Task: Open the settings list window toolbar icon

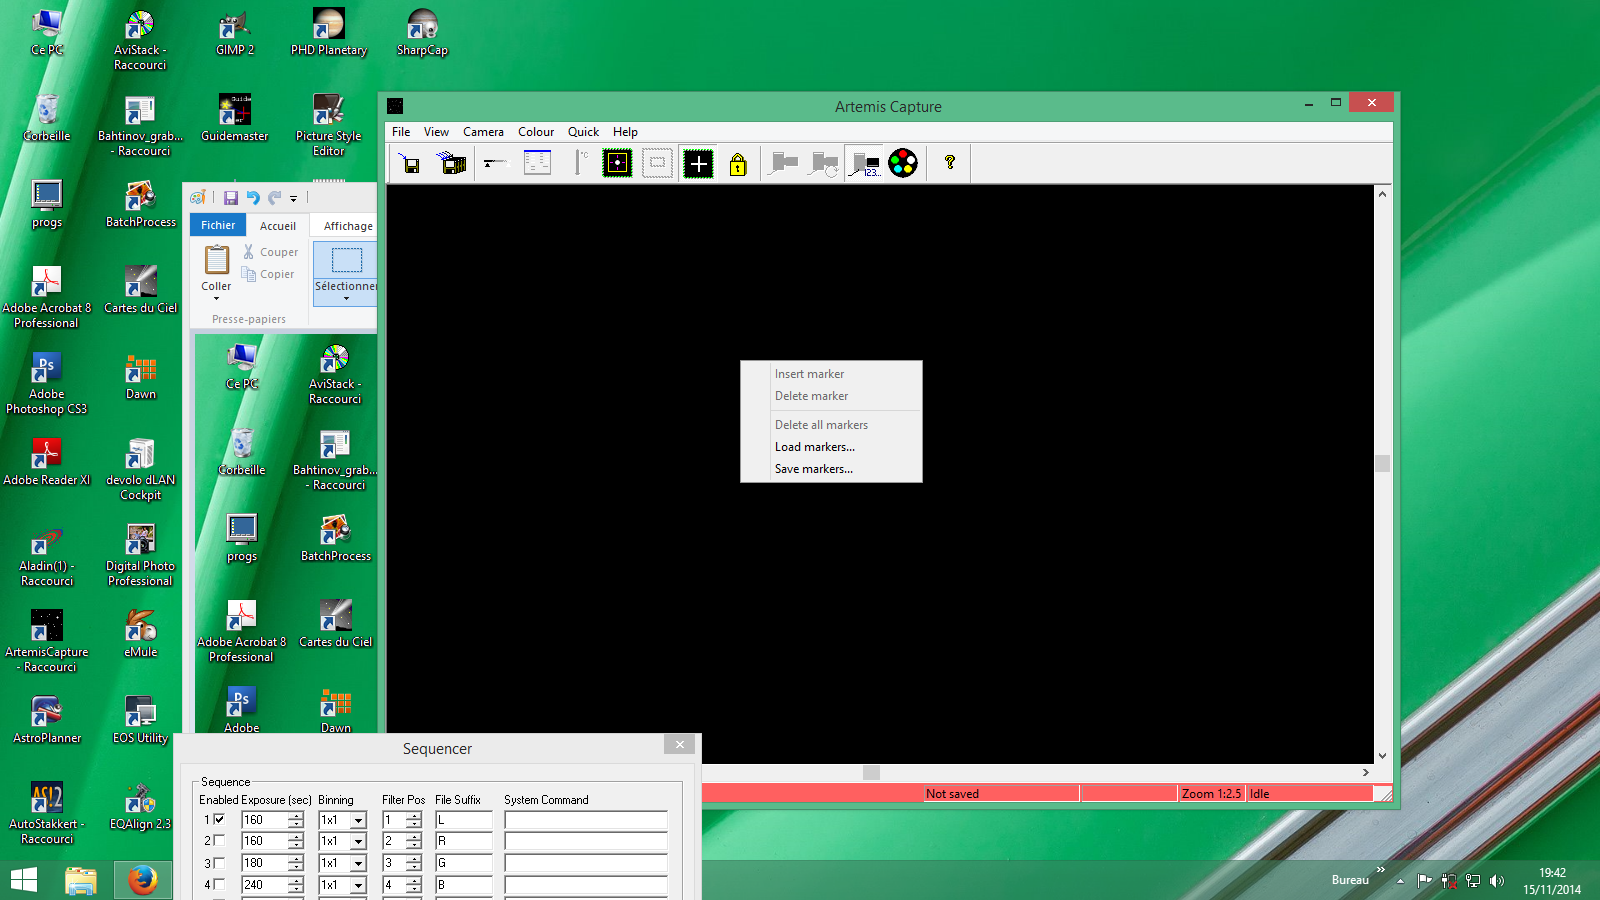Action: coord(537,163)
